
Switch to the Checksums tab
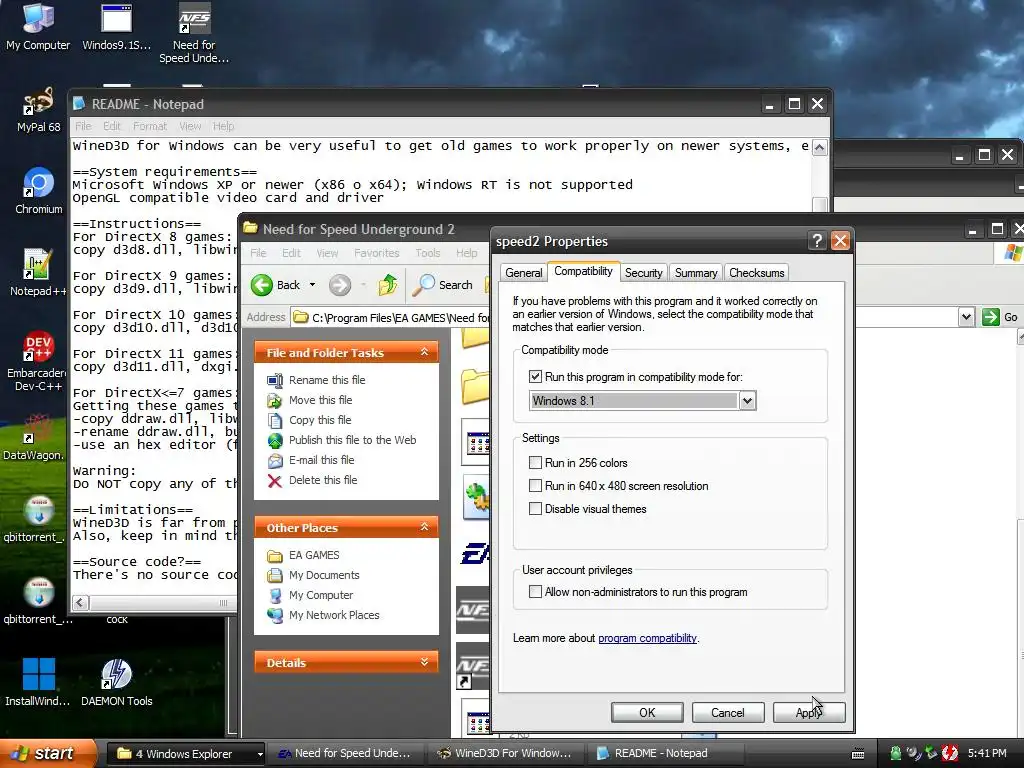(x=756, y=273)
